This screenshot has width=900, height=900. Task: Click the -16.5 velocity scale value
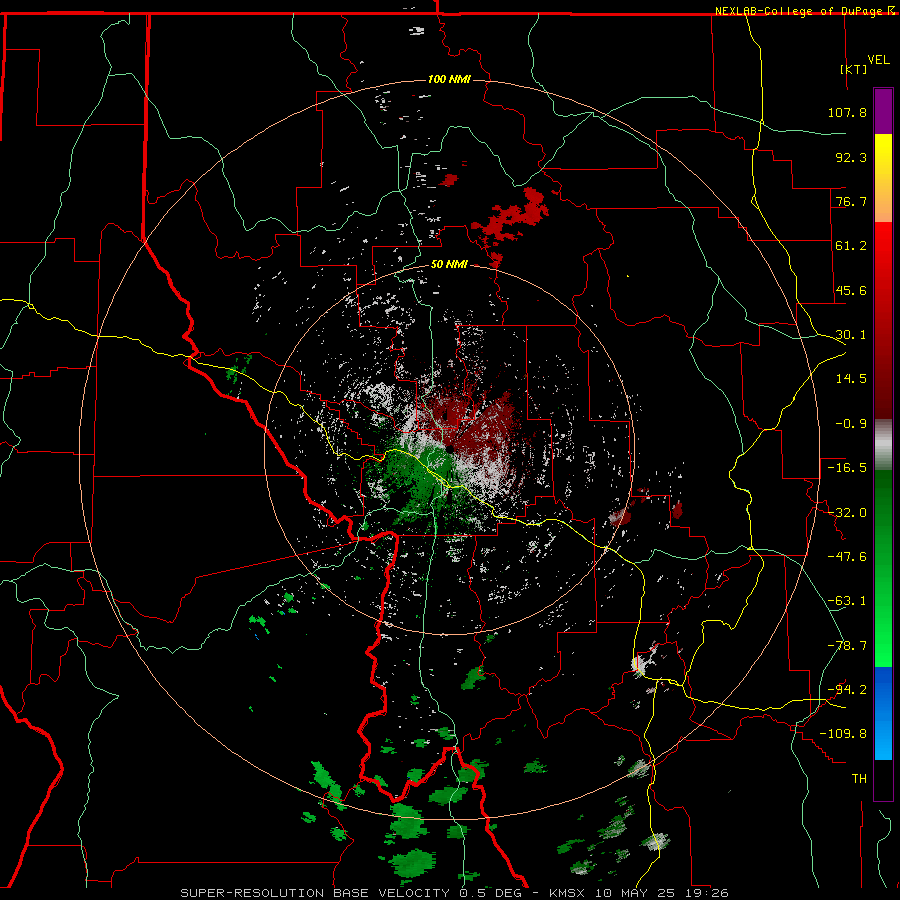click(847, 468)
